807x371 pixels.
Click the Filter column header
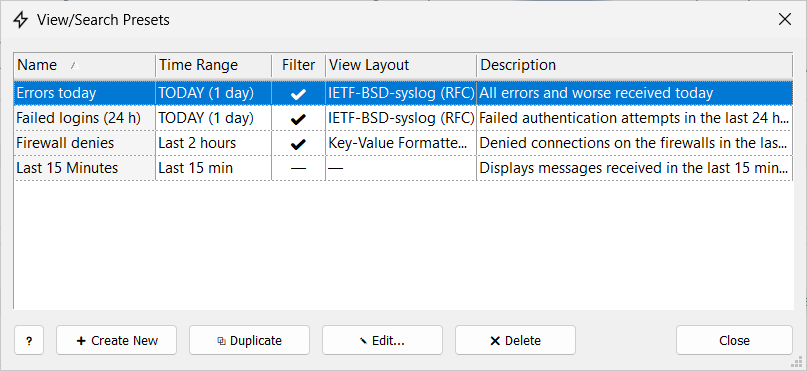(x=299, y=65)
